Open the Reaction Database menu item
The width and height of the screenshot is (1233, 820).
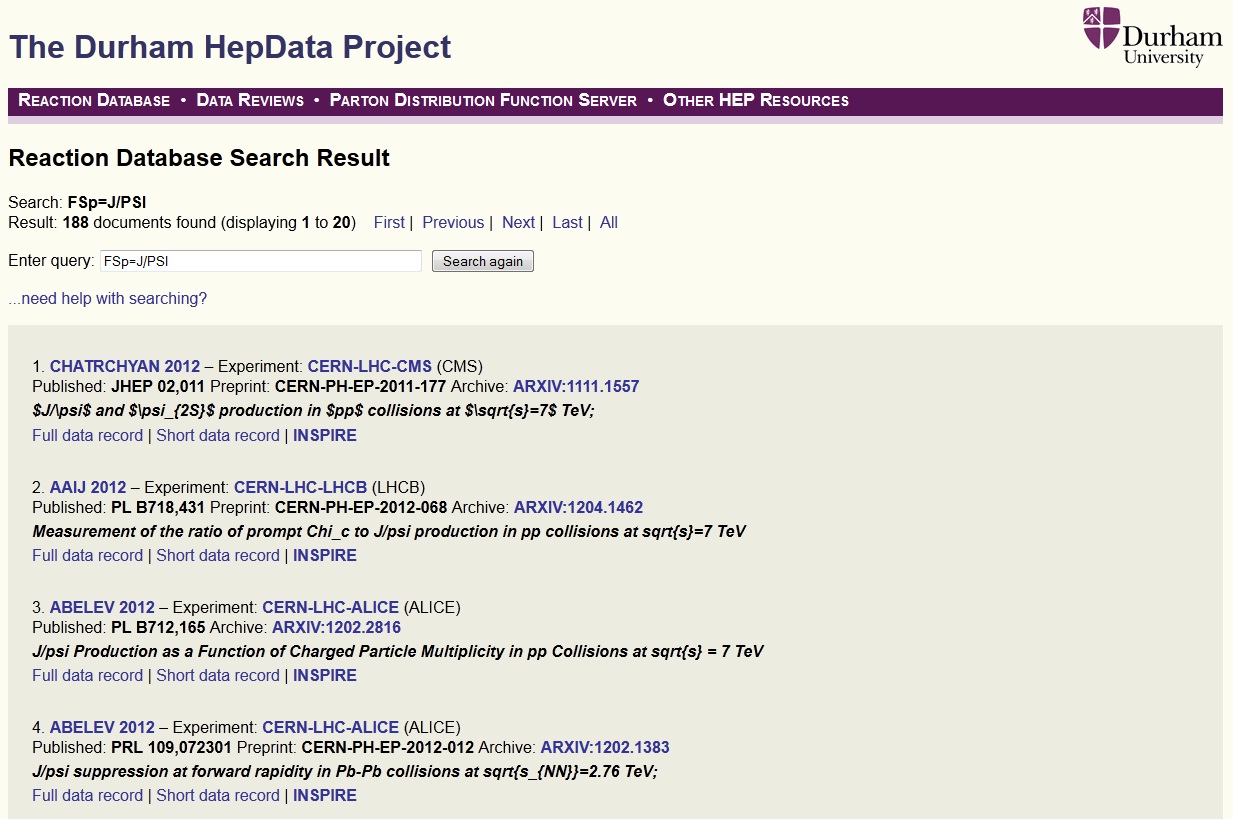coord(94,101)
